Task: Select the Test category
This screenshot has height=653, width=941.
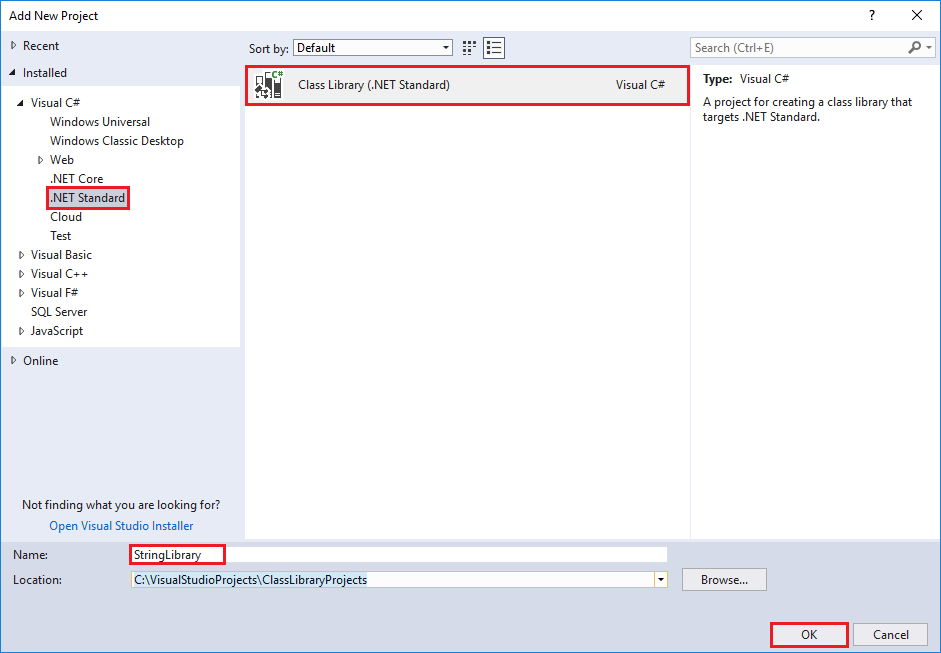Action: [x=61, y=235]
